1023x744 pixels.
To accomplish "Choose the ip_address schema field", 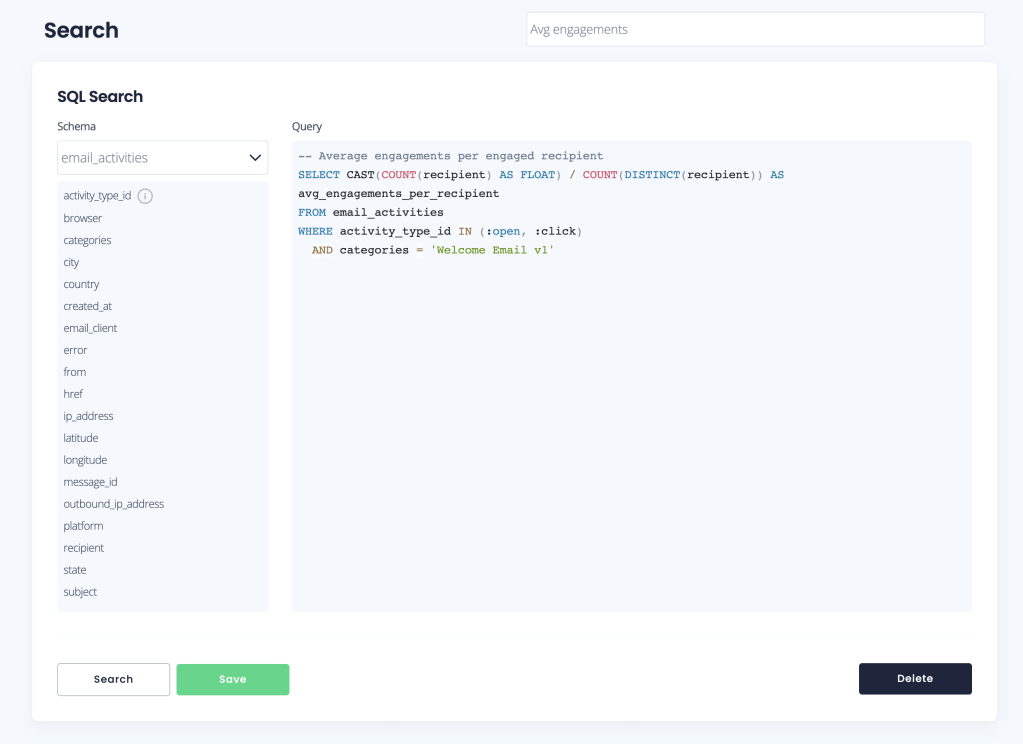I will [88, 416].
